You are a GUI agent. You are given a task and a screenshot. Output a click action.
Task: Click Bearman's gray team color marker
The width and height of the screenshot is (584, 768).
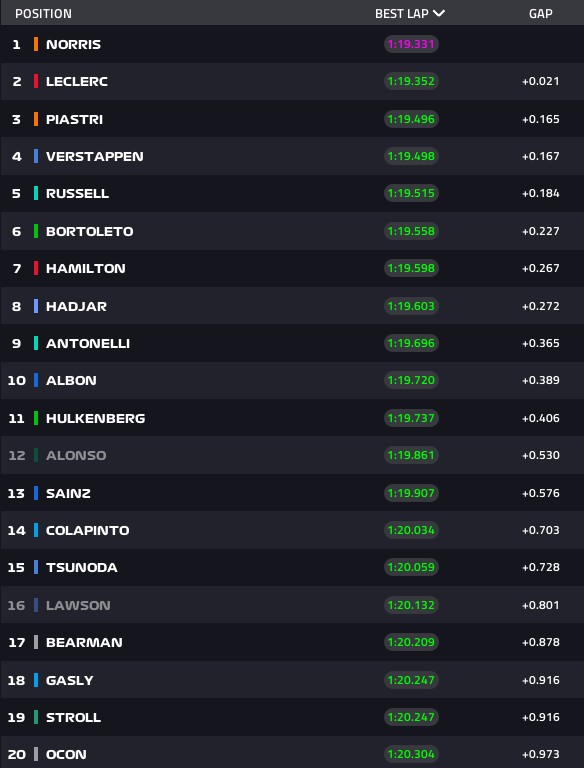(36, 642)
